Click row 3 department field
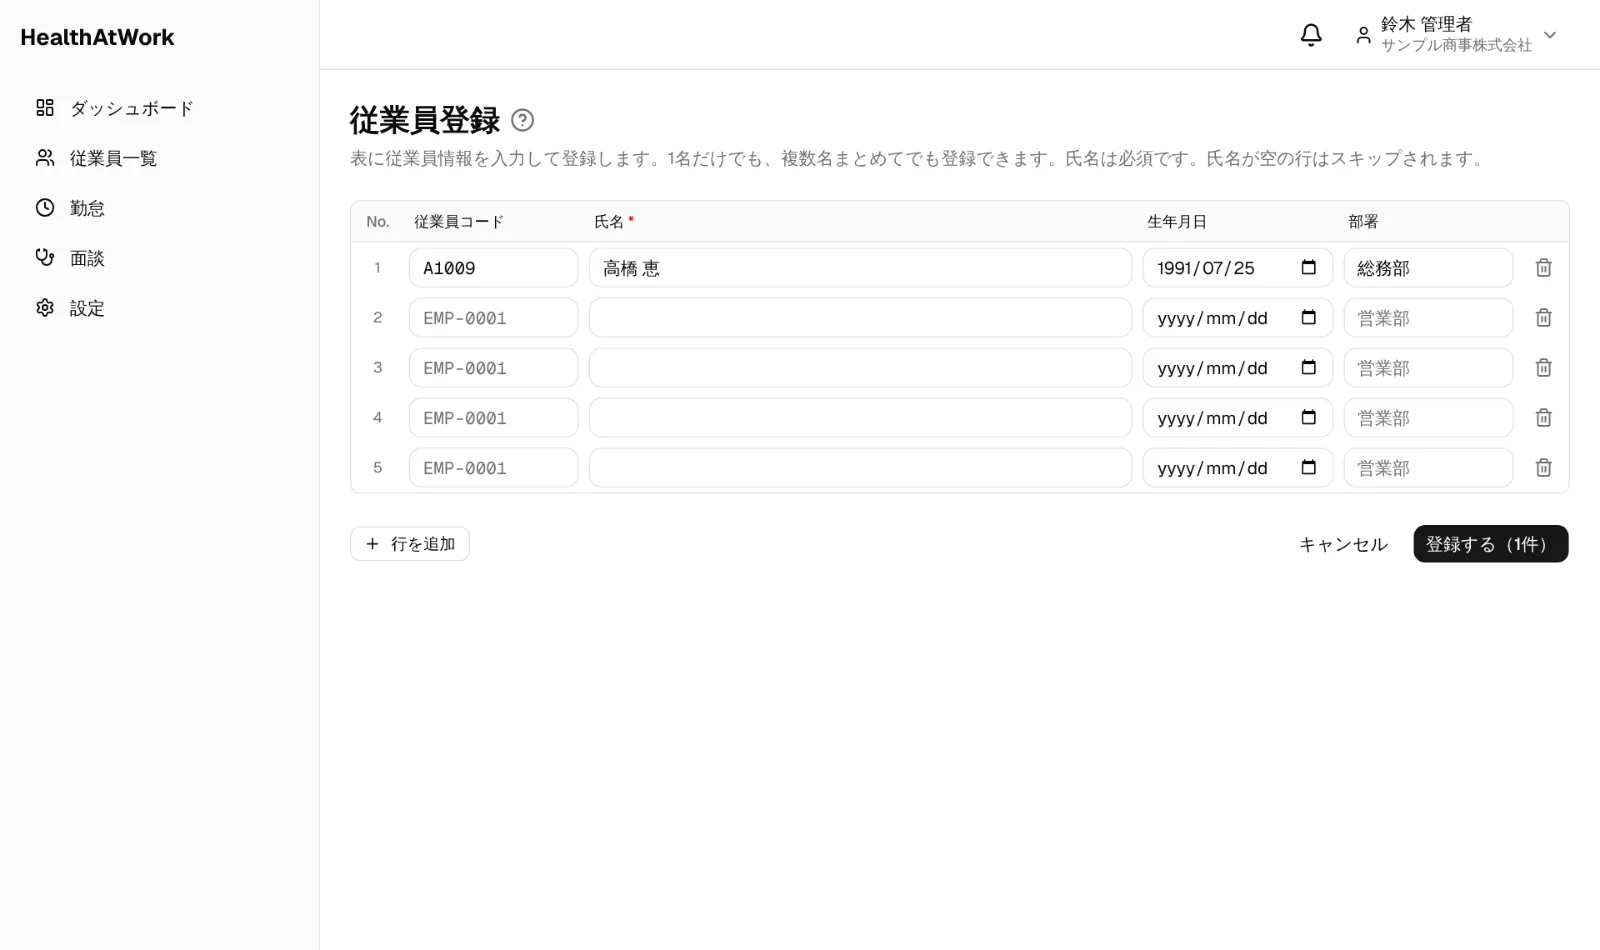The width and height of the screenshot is (1600, 950). [x=1428, y=368]
